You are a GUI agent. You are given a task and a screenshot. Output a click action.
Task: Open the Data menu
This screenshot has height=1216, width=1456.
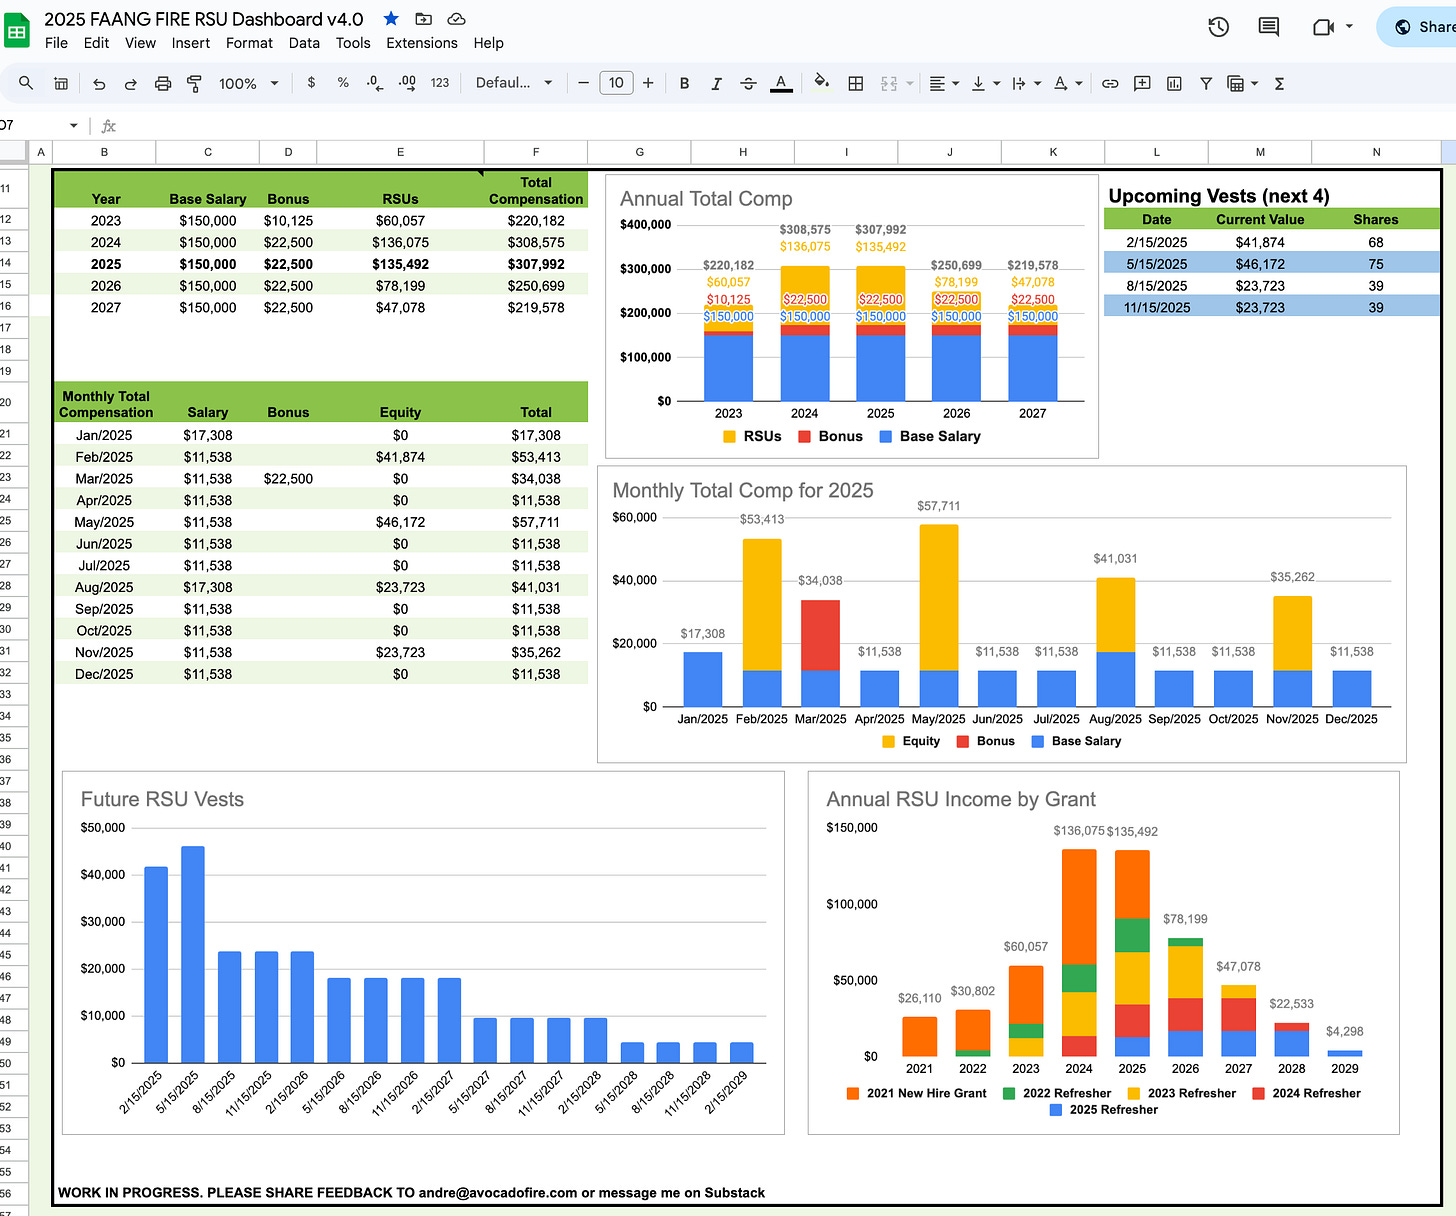tap(304, 43)
